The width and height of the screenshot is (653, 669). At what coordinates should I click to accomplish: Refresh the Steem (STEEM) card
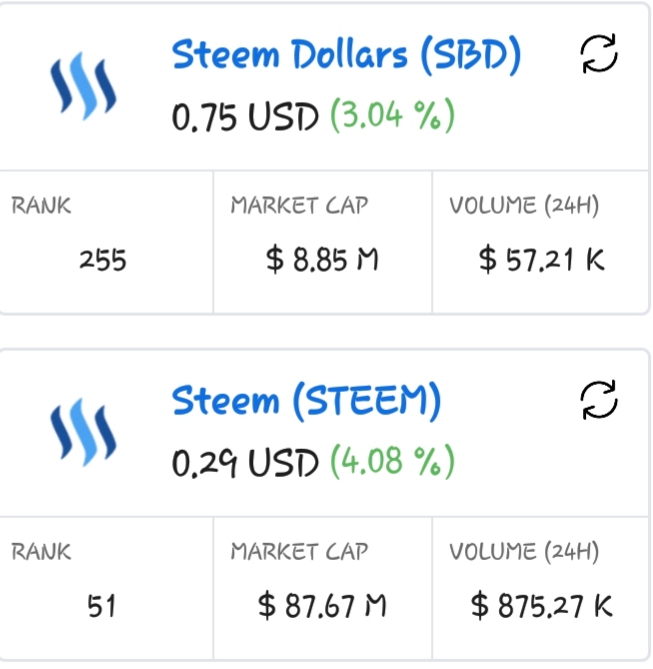tap(599, 400)
